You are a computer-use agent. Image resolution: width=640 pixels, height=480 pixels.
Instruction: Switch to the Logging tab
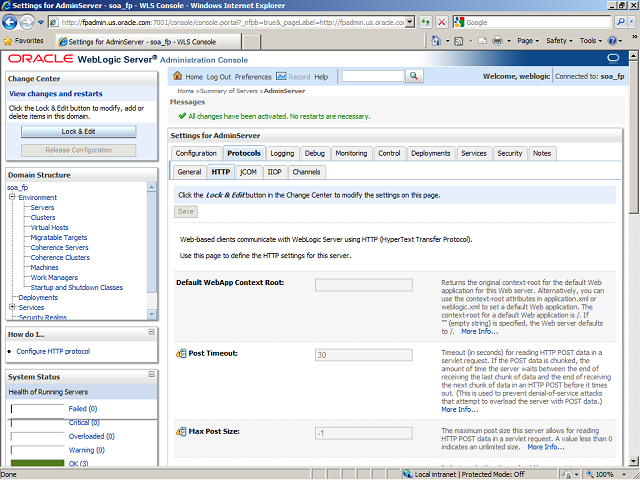pos(282,153)
